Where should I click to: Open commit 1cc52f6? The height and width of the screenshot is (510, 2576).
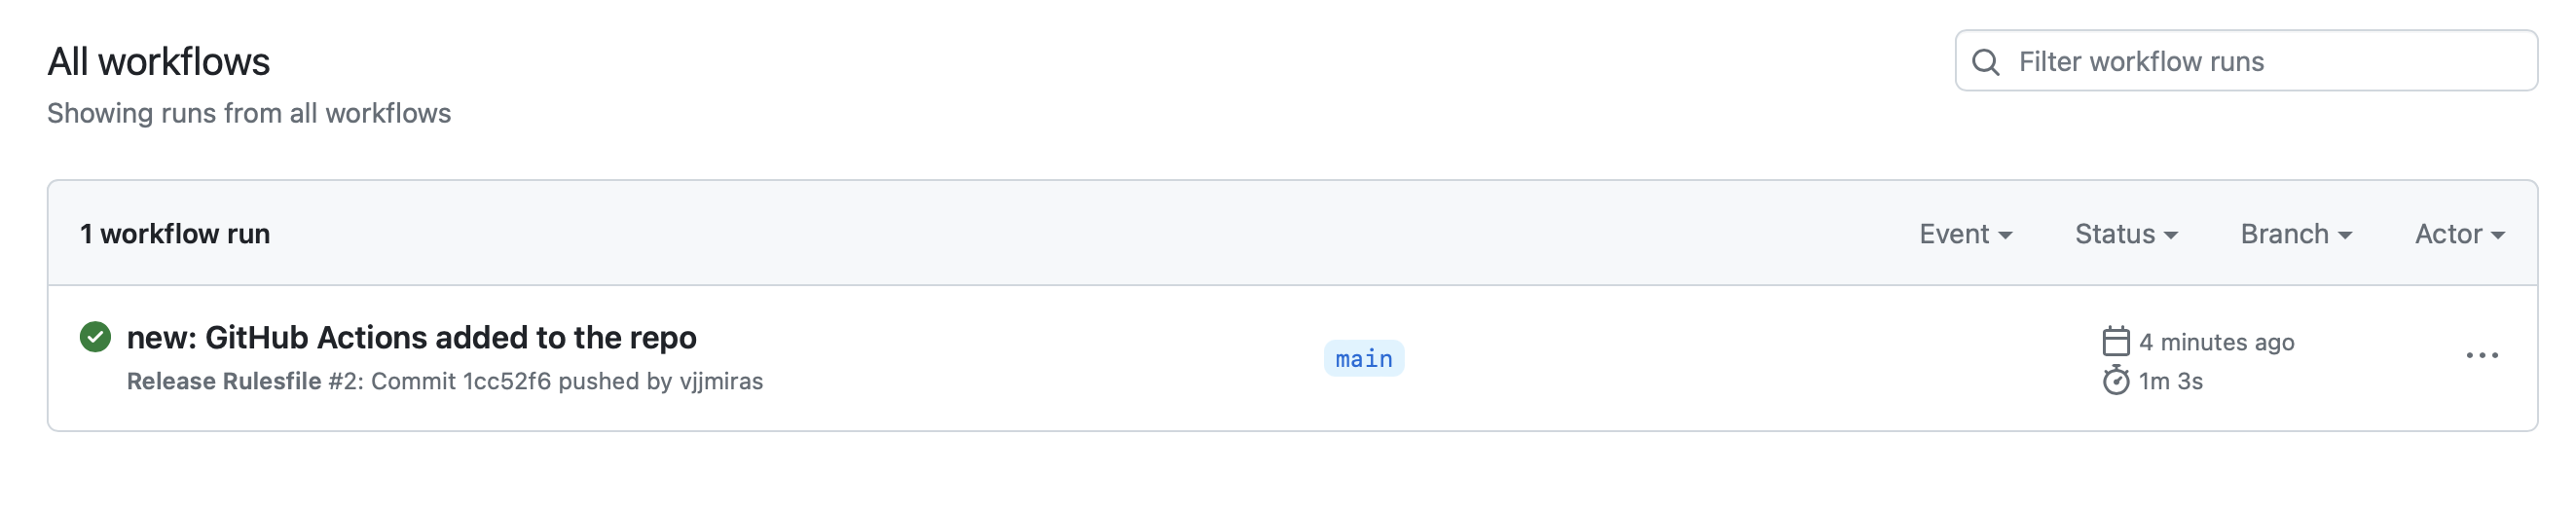point(506,382)
